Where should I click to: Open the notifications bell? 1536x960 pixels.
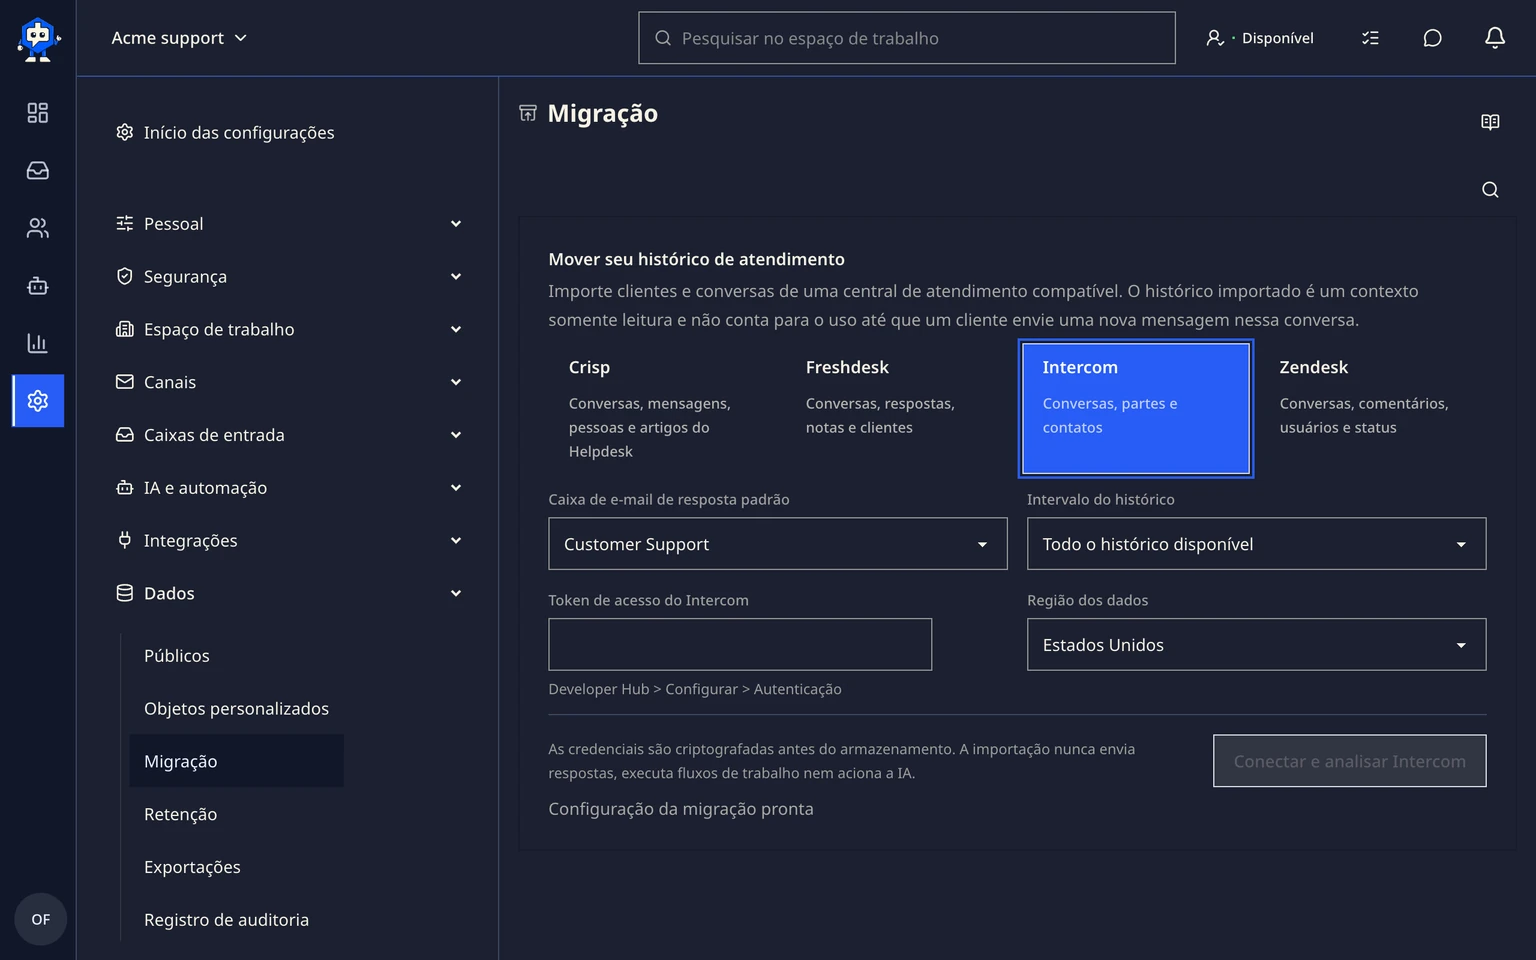tap(1494, 38)
